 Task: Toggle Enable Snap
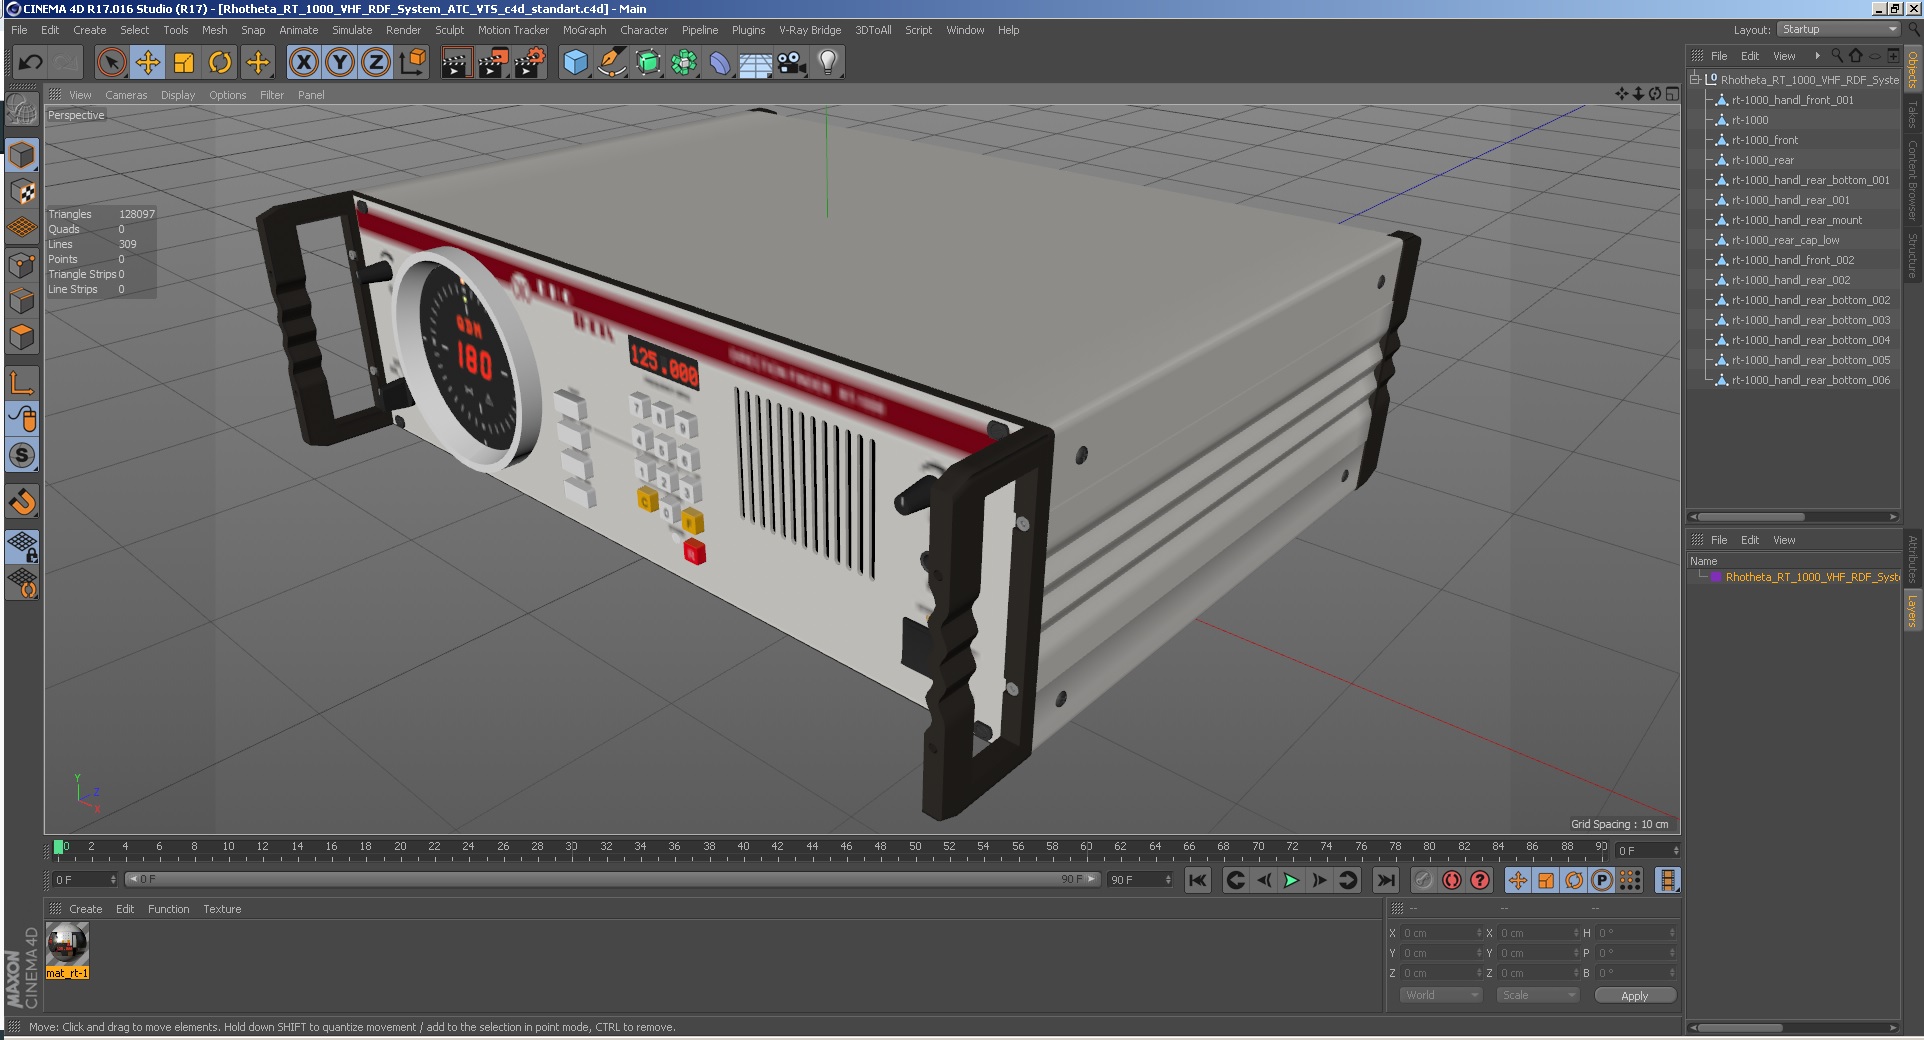click(x=22, y=501)
